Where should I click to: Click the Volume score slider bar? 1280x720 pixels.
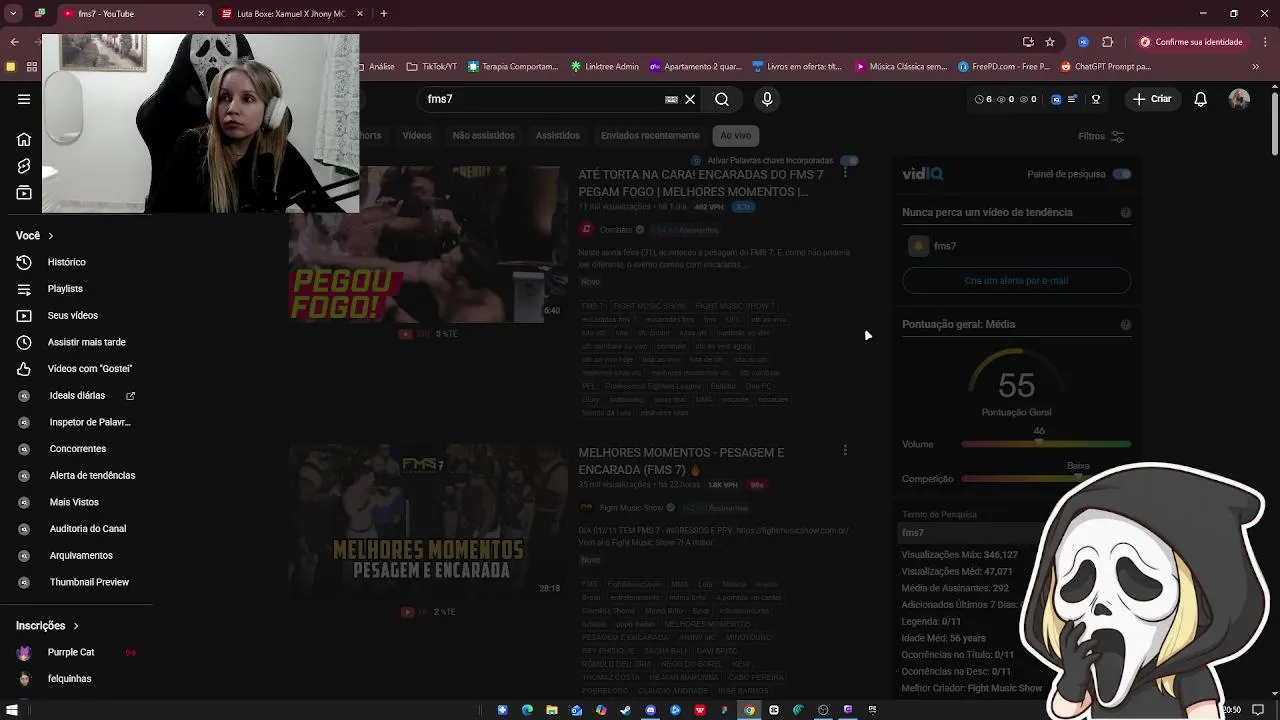pyautogui.click(x=1046, y=444)
